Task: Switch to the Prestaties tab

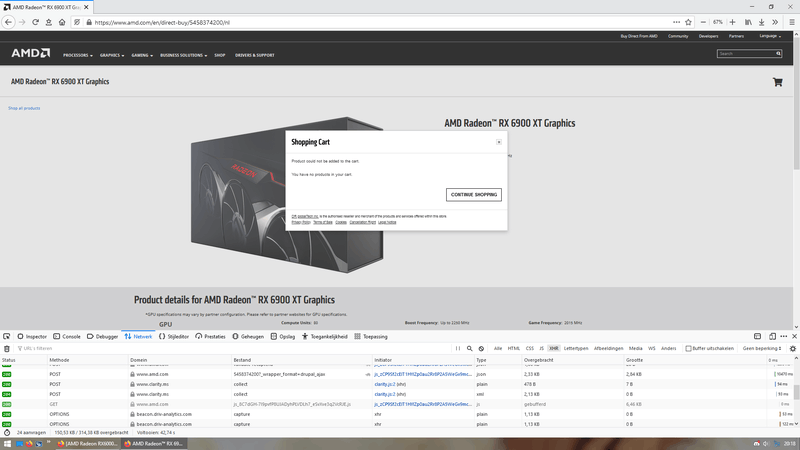Action: pyautogui.click(x=210, y=336)
